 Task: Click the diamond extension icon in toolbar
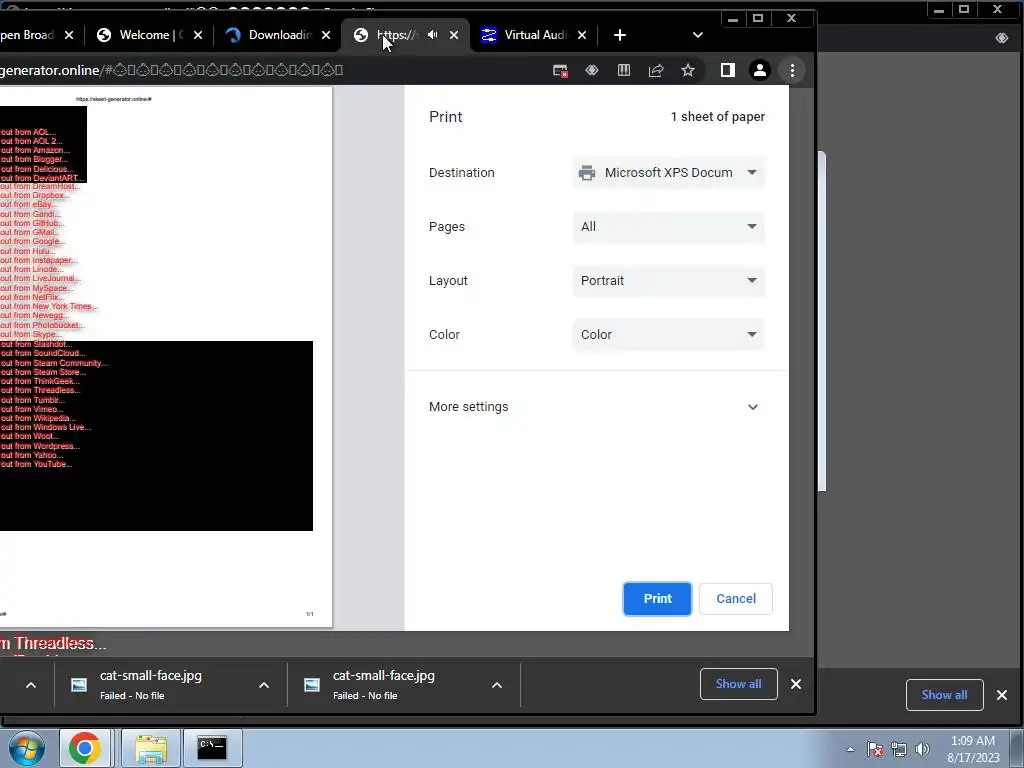[592, 71]
